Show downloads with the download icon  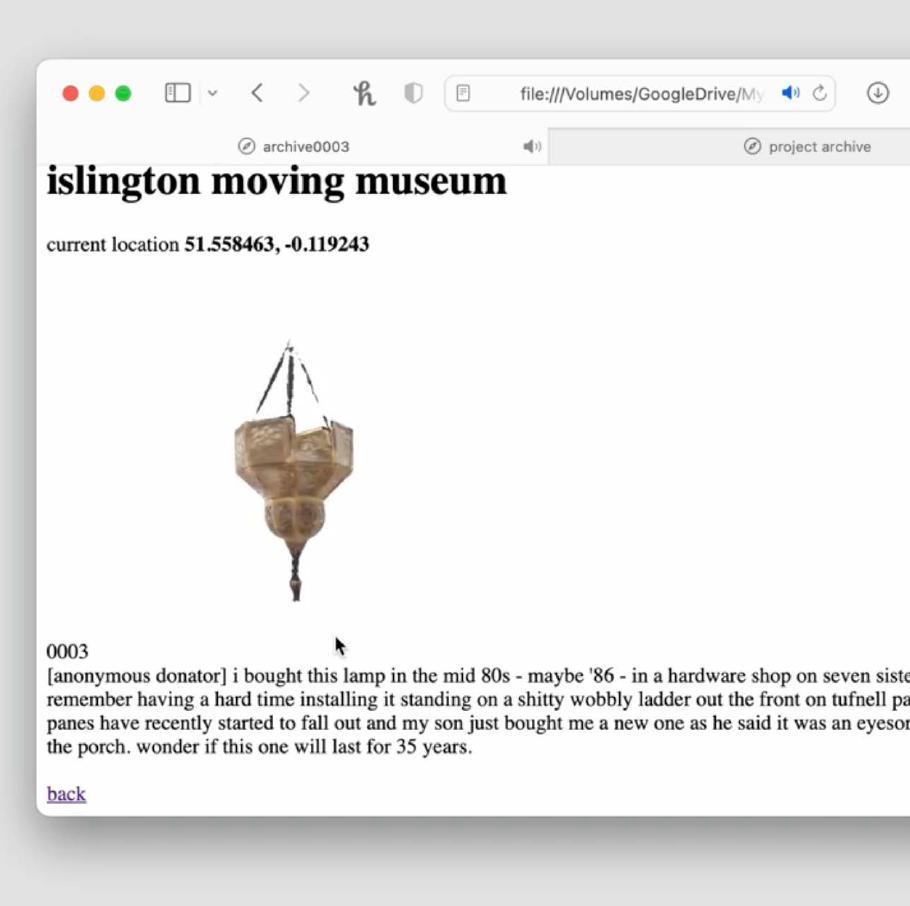(x=878, y=93)
